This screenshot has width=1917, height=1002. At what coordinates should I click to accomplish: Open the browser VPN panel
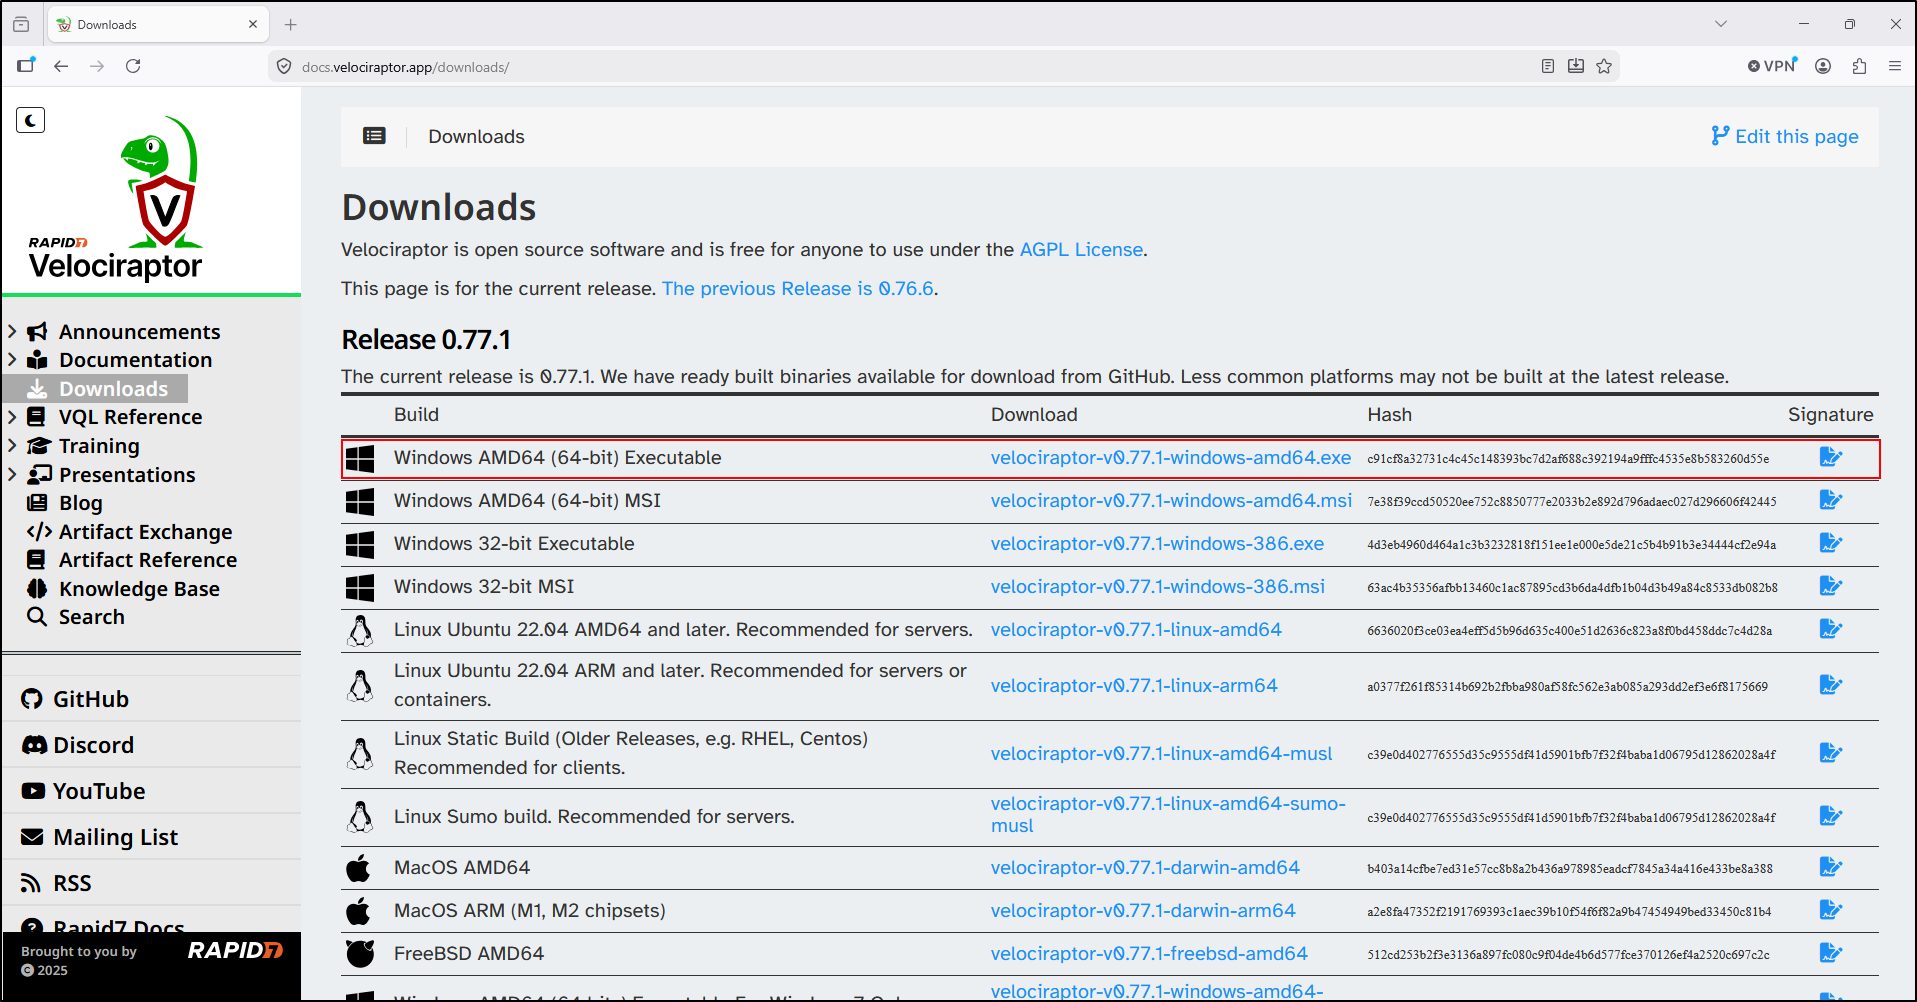[1772, 66]
